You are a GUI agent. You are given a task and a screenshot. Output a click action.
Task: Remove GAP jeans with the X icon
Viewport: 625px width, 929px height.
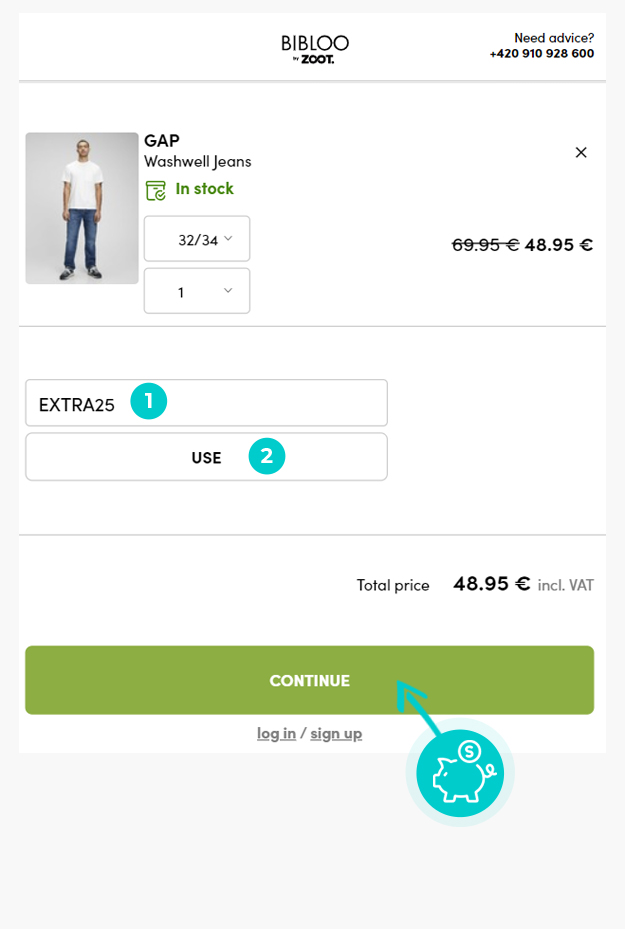click(x=581, y=152)
